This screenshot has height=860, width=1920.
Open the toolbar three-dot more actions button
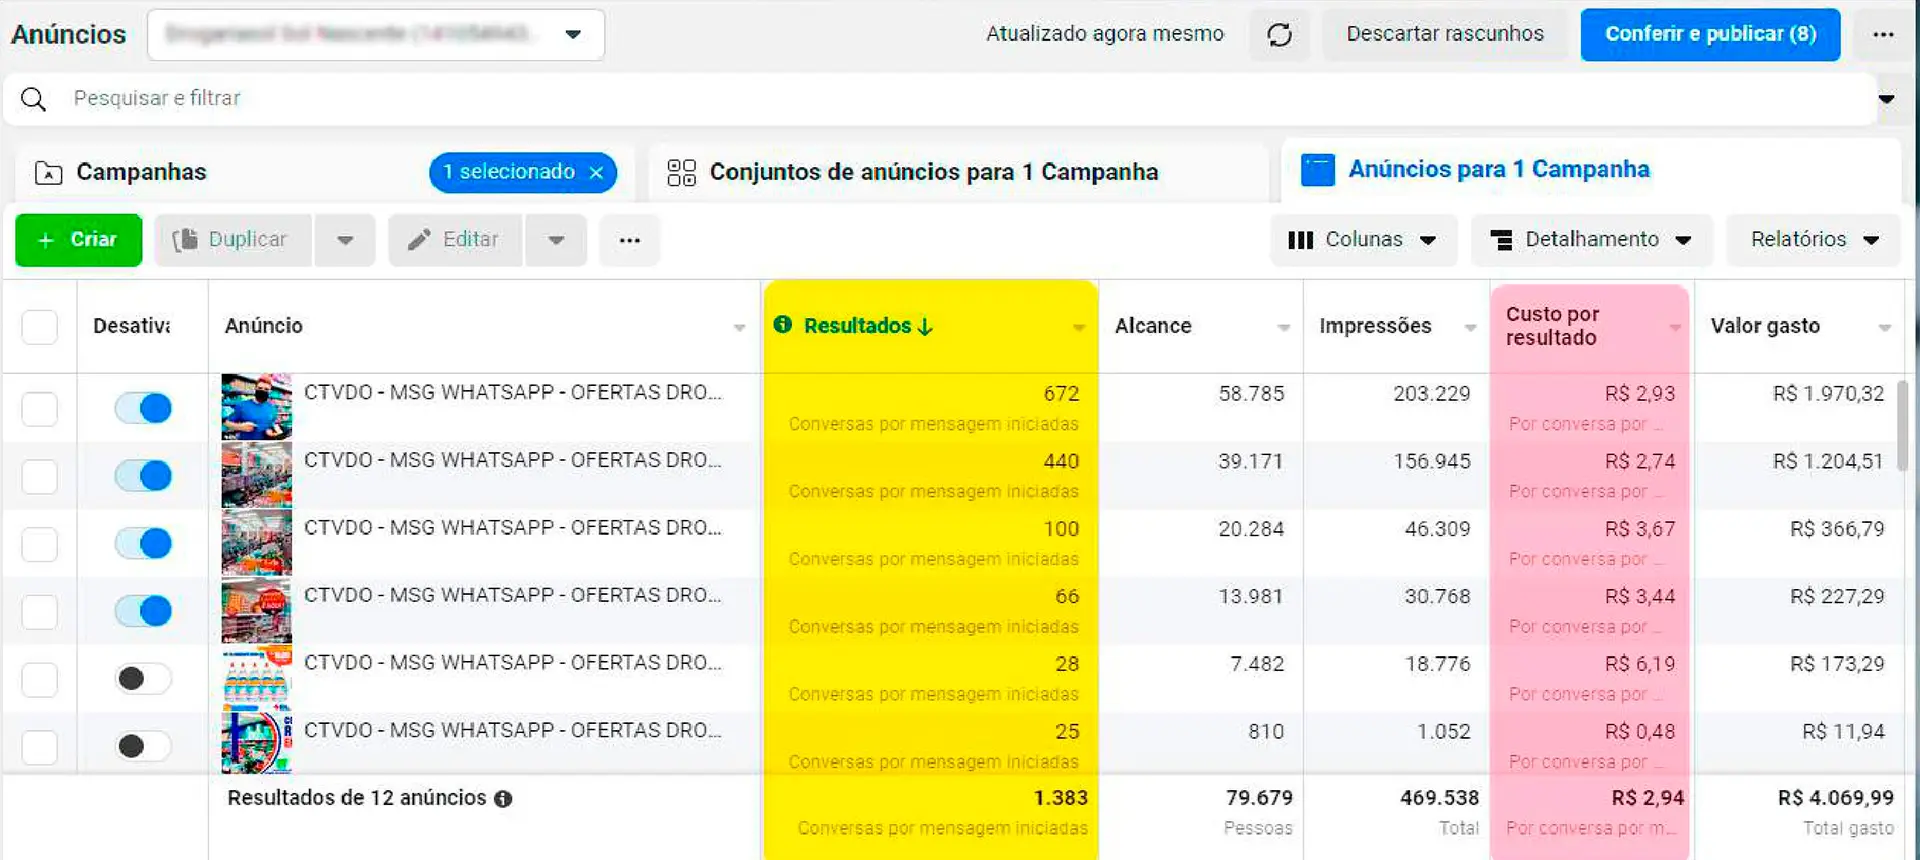[629, 240]
